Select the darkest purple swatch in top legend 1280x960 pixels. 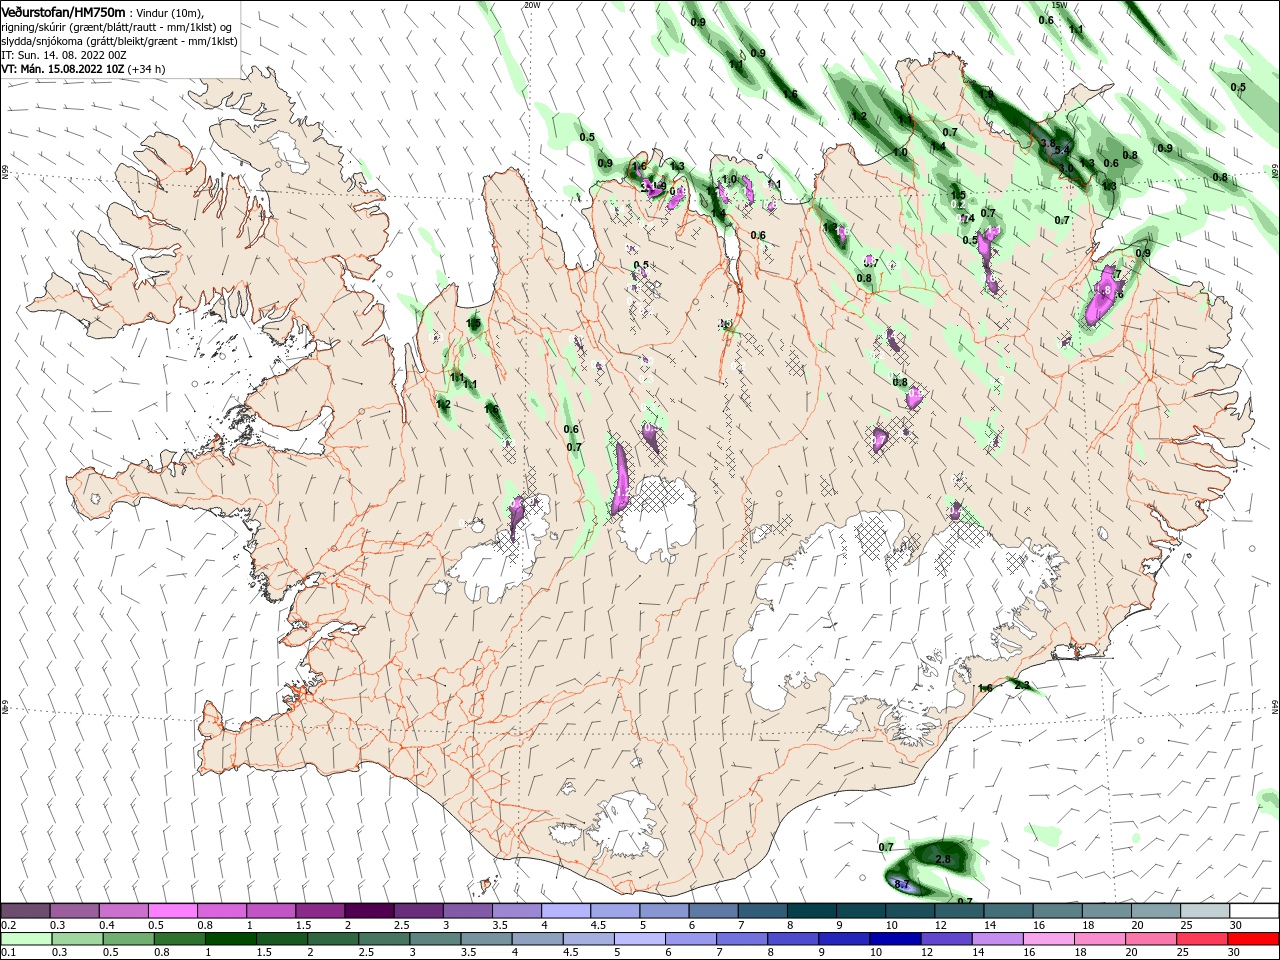coord(368,911)
